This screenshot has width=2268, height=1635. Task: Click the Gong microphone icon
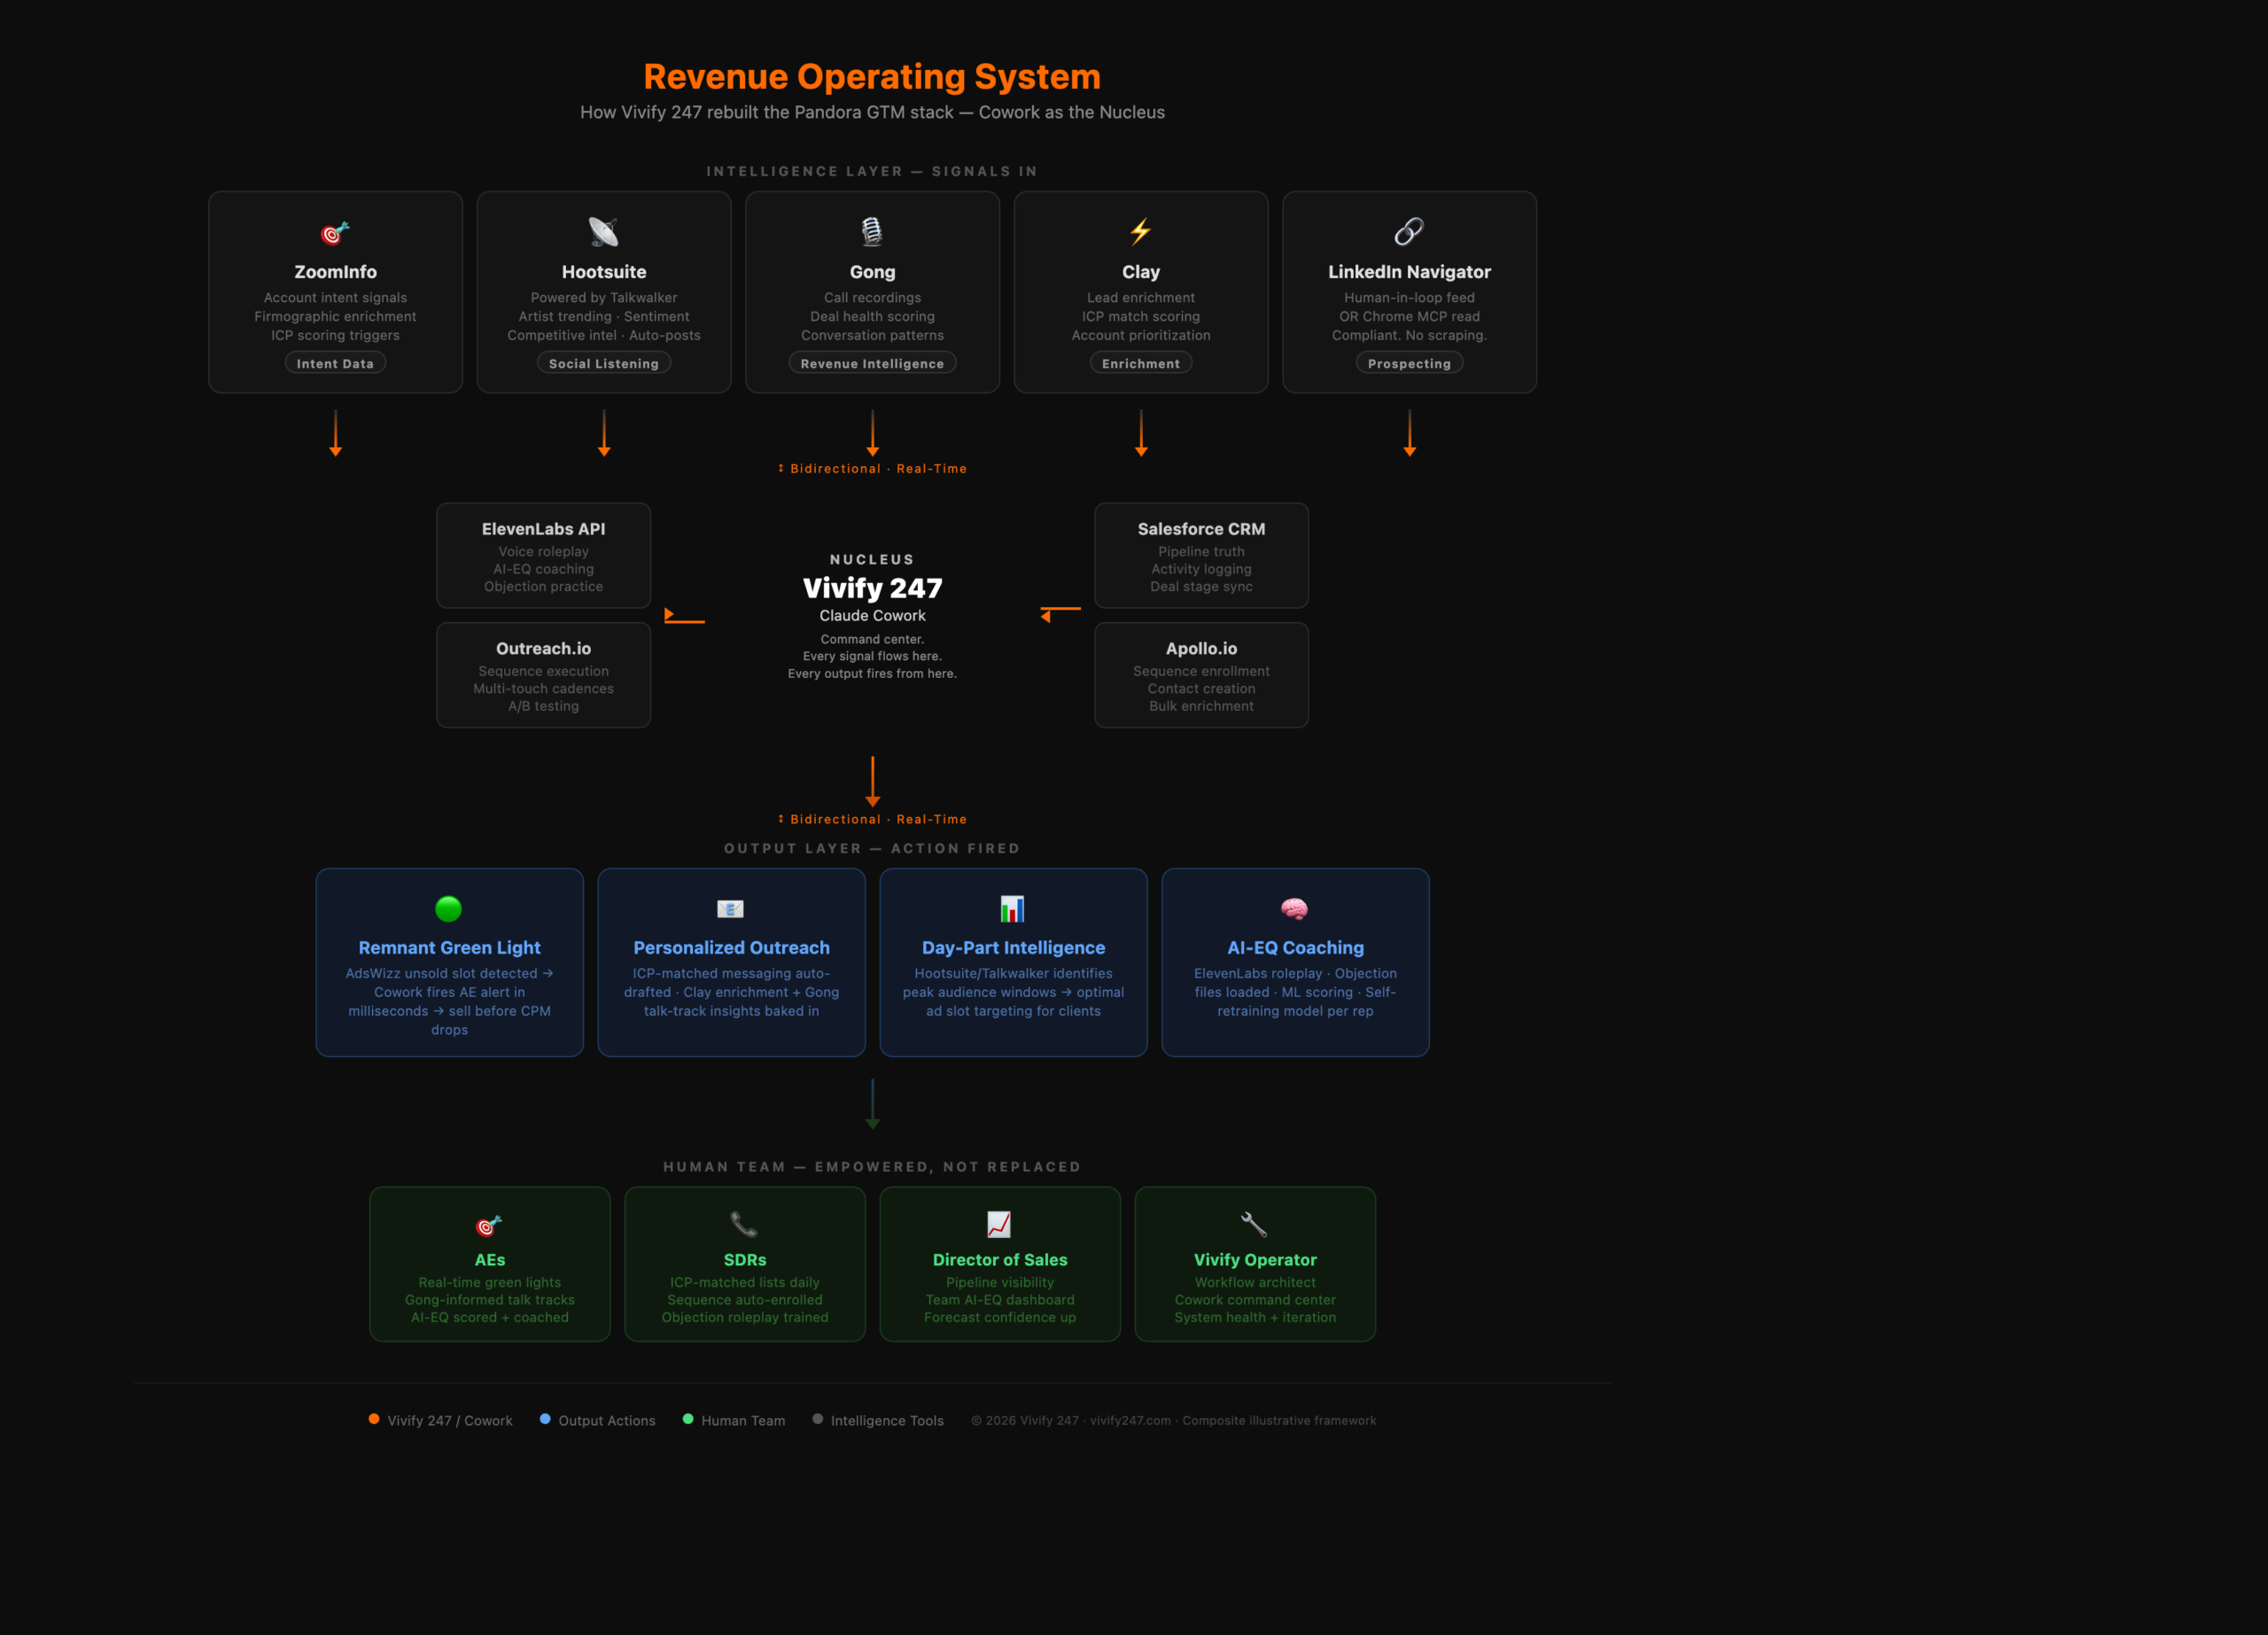(x=872, y=232)
